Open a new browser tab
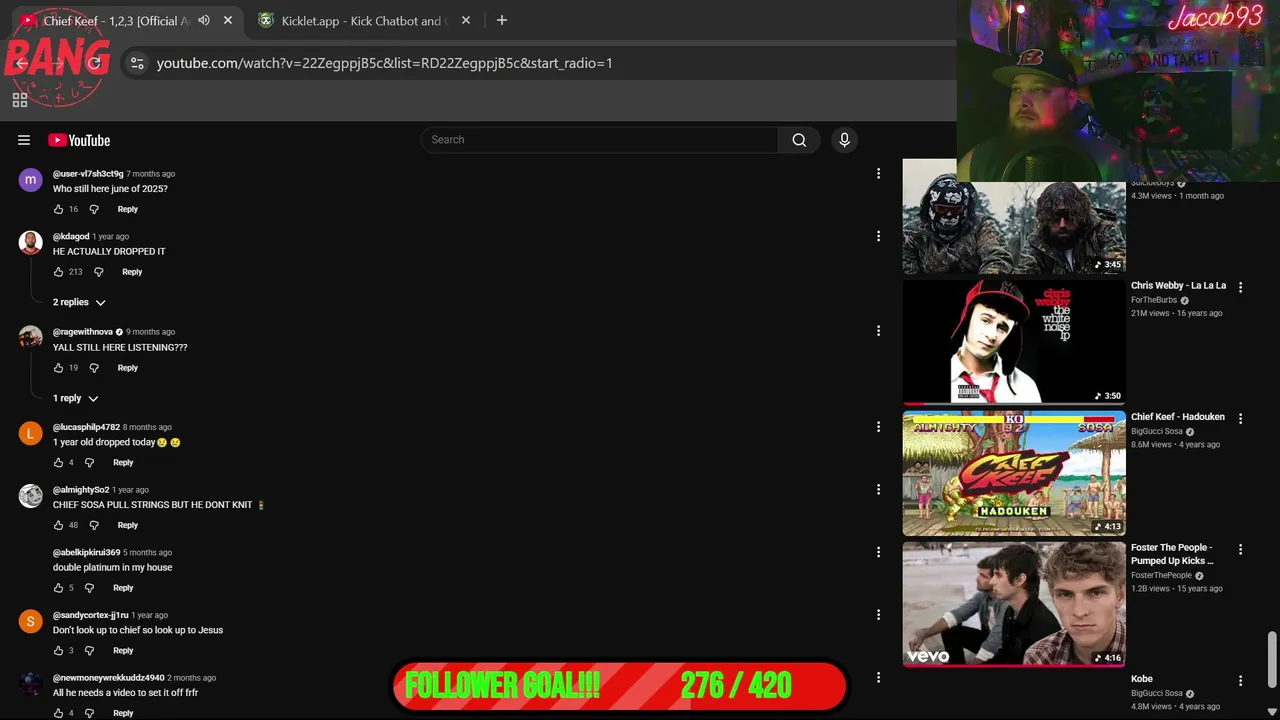Image resolution: width=1280 pixels, height=720 pixels. pos(502,20)
